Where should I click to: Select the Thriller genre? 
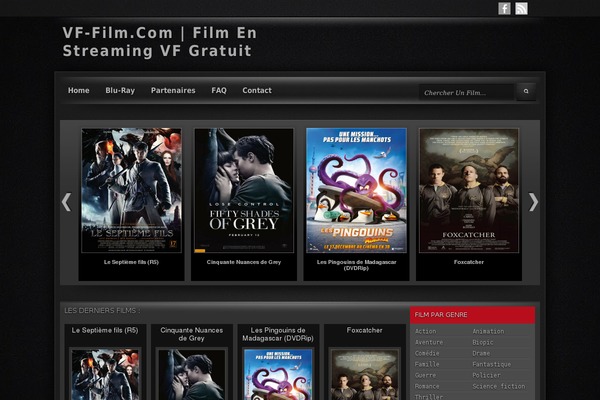click(429, 397)
